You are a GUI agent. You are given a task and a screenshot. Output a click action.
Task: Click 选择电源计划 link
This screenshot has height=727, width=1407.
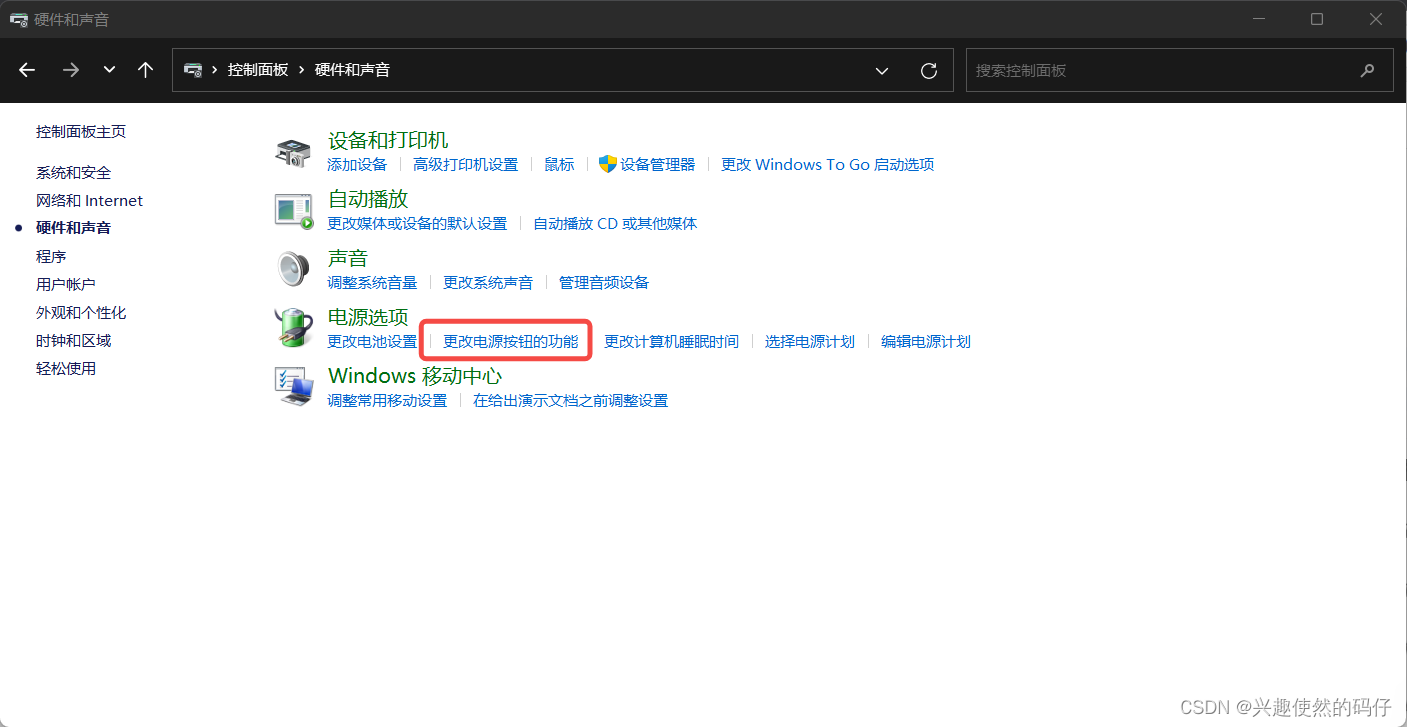point(810,342)
